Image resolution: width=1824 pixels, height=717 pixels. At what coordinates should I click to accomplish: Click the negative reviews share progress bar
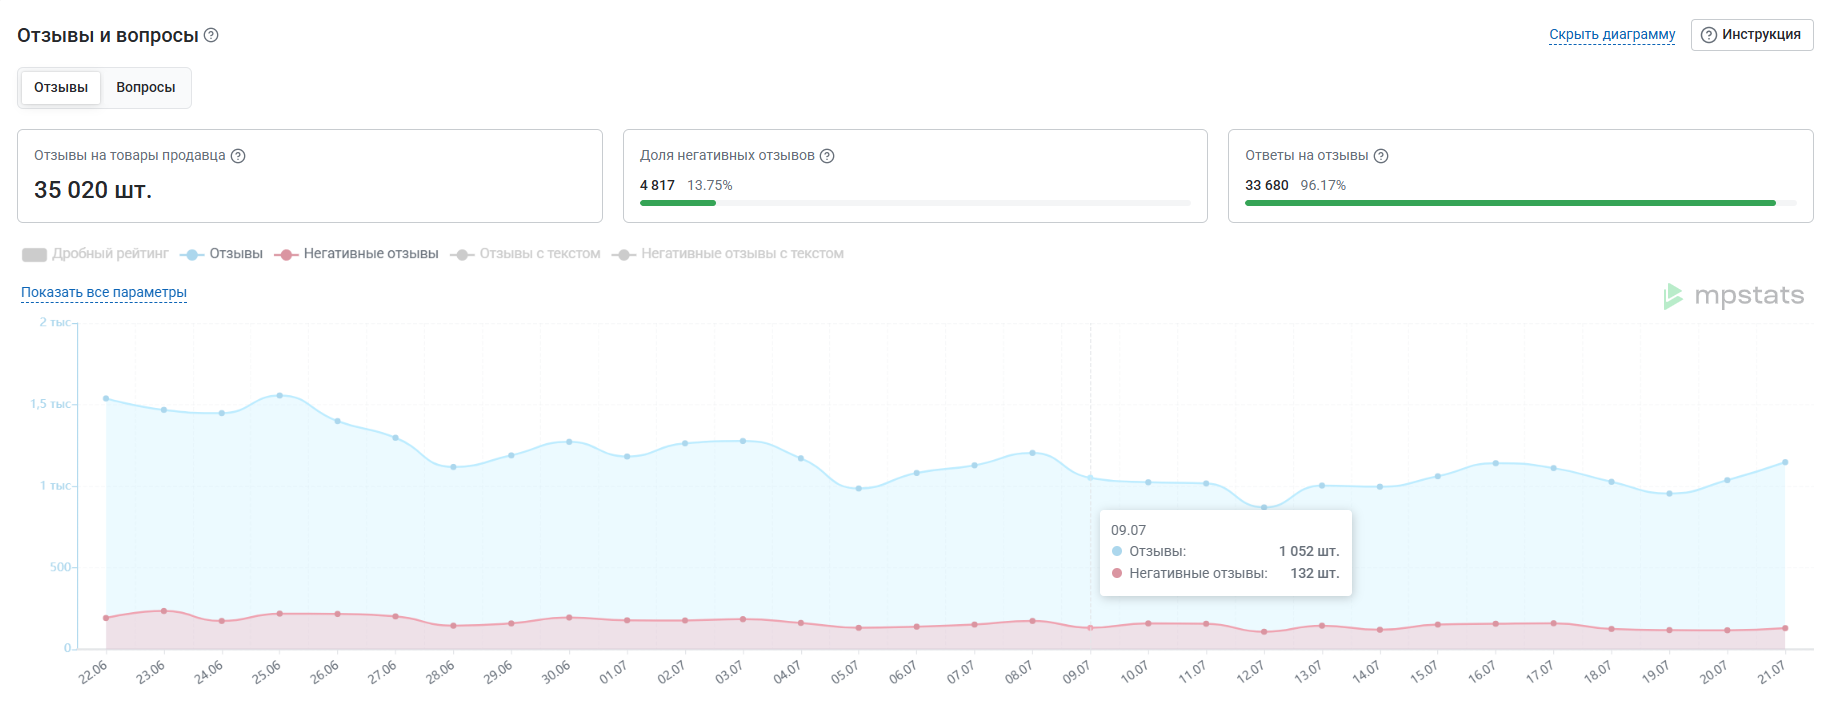915,203
